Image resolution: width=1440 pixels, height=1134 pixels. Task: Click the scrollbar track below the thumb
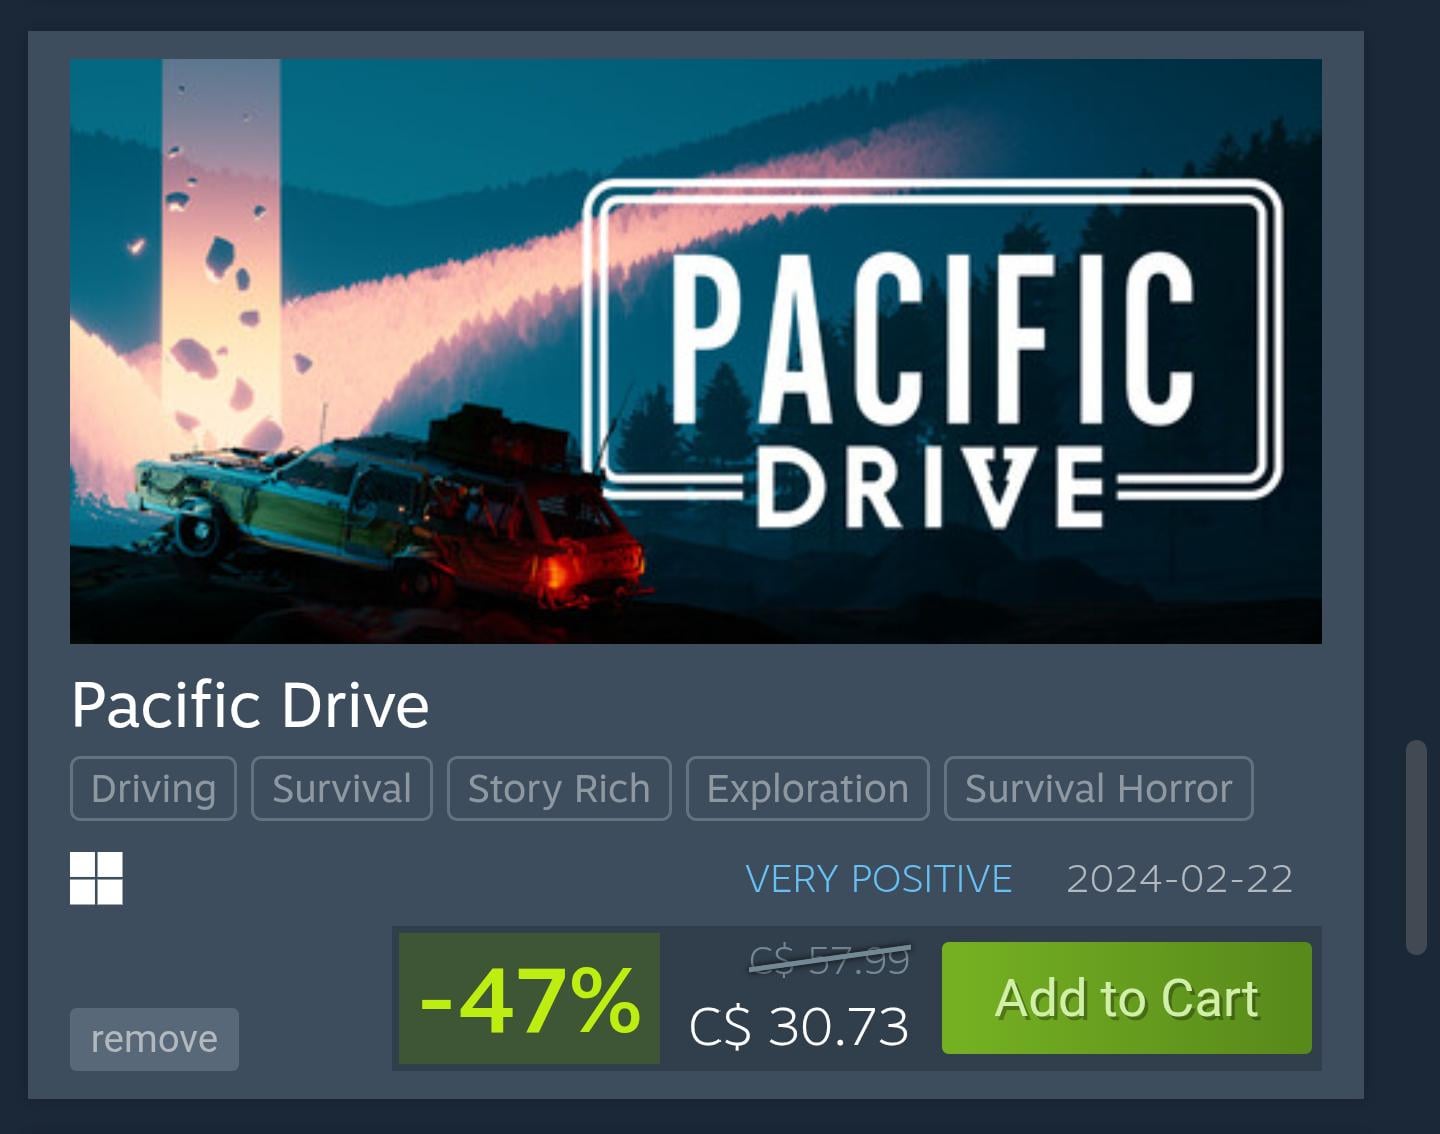click(x=1416, y=1040)
